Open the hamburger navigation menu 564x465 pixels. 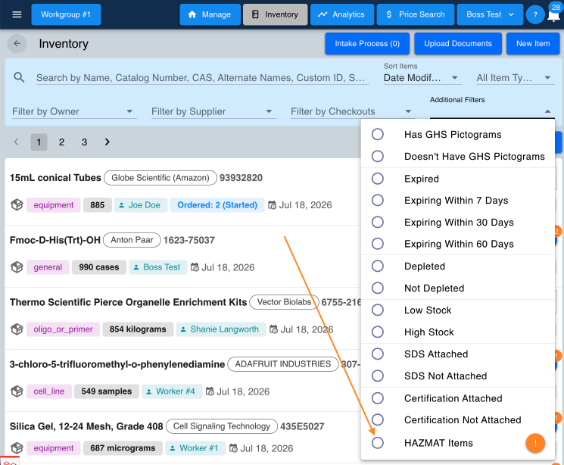click(x=17, y=14)
